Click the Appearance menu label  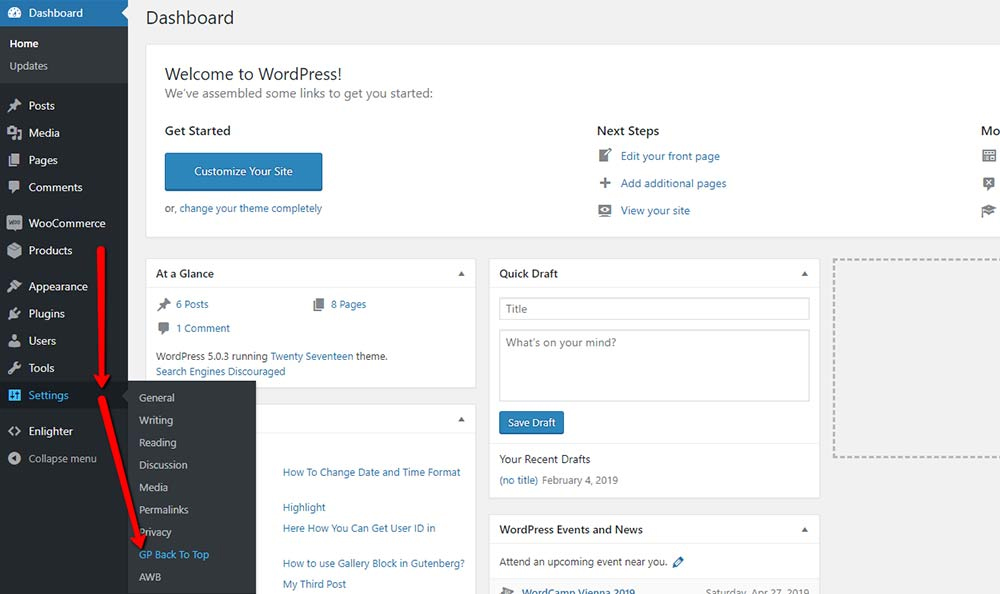(x=58, y=286)
